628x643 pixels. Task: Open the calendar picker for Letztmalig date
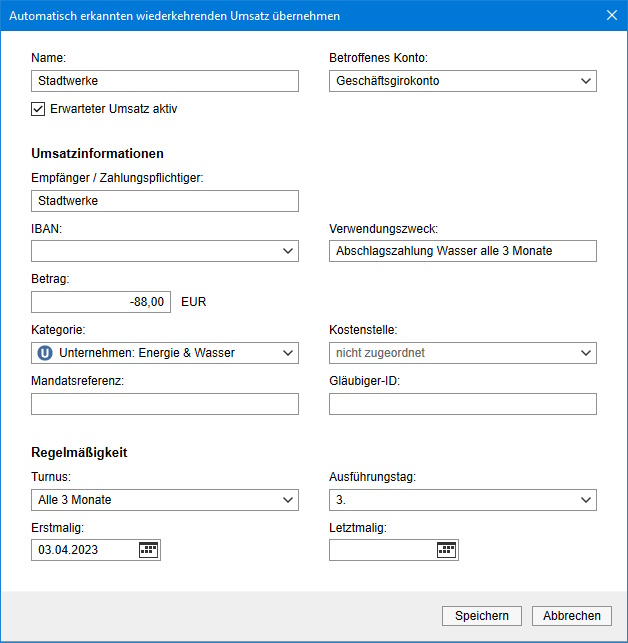tap(446, 550)
